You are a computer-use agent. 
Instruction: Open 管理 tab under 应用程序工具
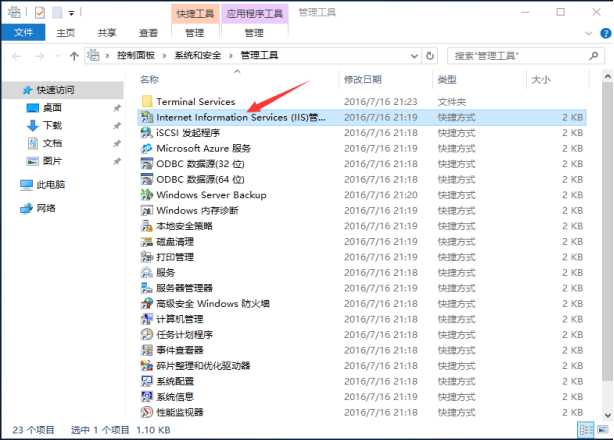(x=254, y=33)
